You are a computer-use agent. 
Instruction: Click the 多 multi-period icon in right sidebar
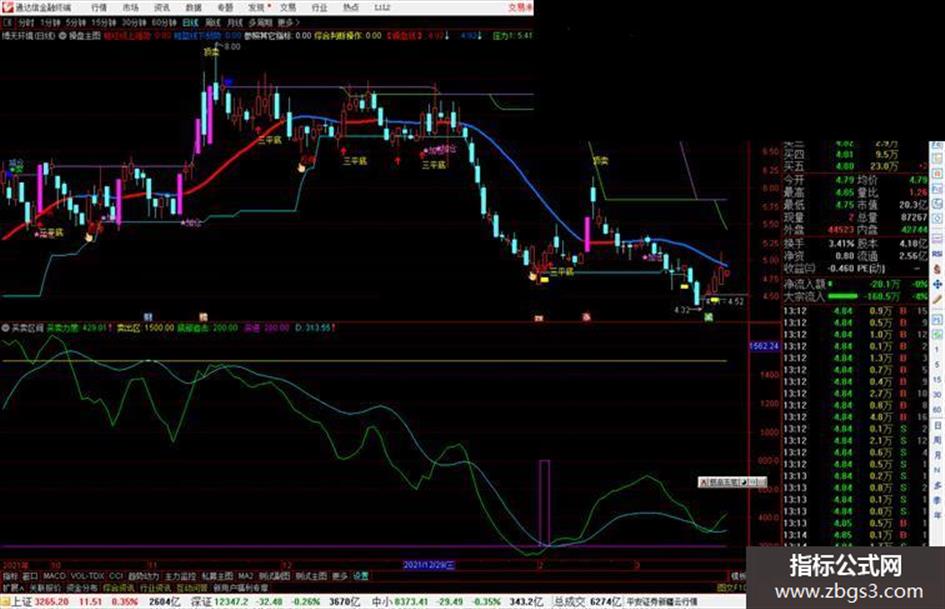(x=937, y=486)
